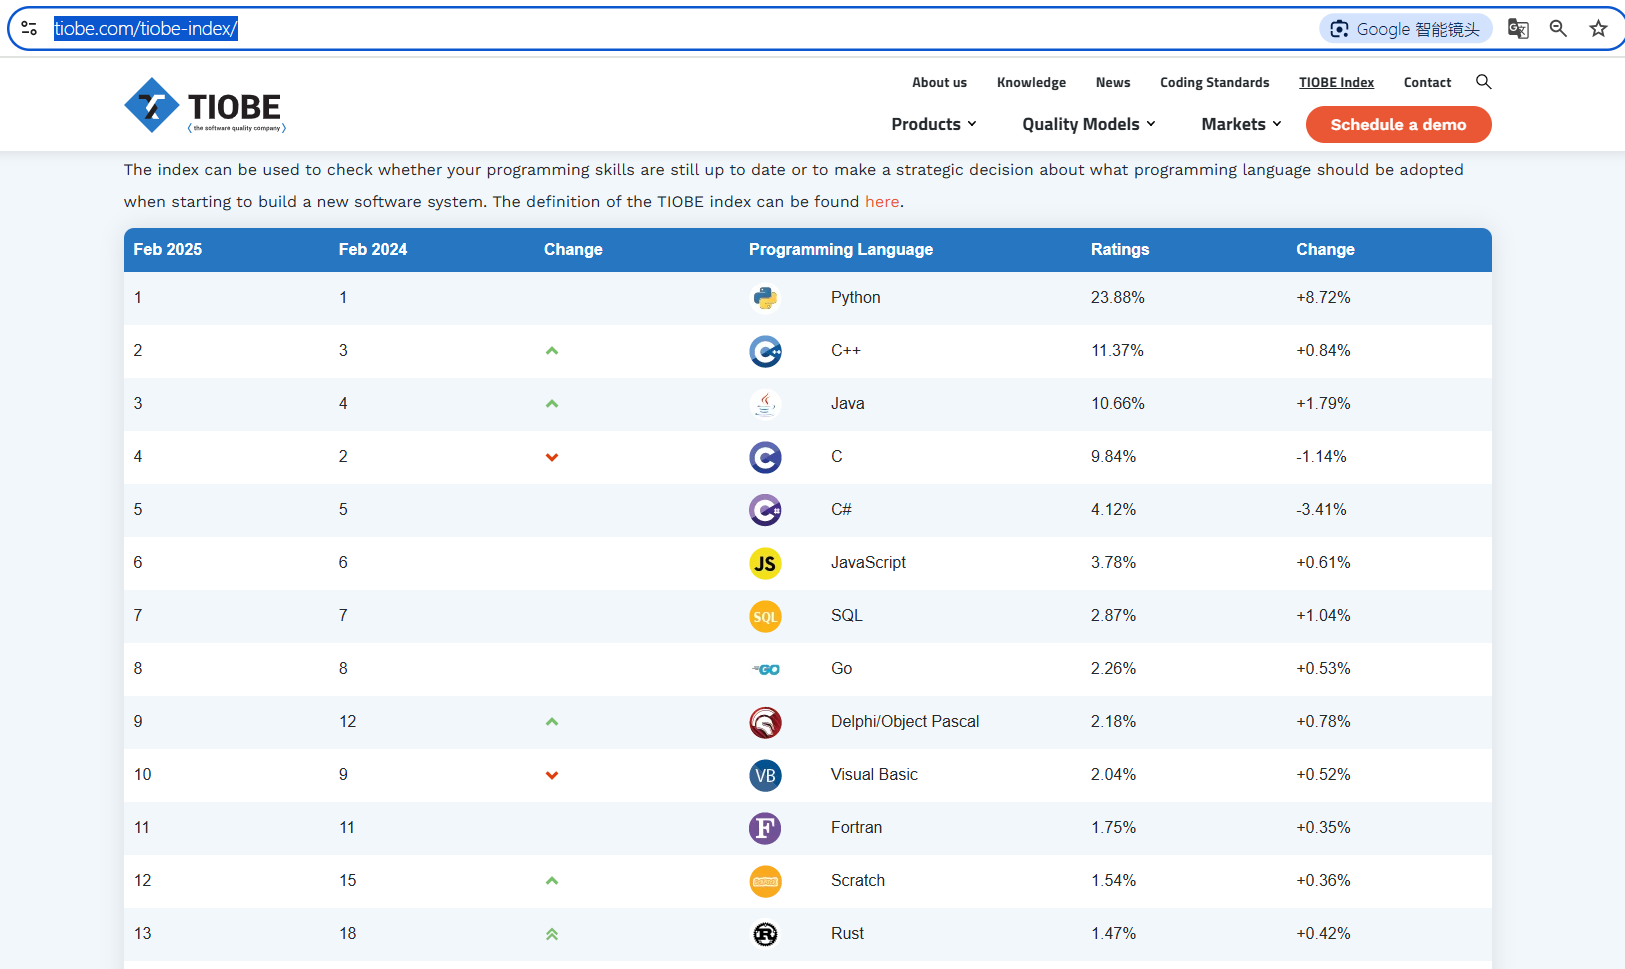Viewport: 1625px width, 969px height.
Task: Click the double up arrow in Rust row
Action: [552, 934]
